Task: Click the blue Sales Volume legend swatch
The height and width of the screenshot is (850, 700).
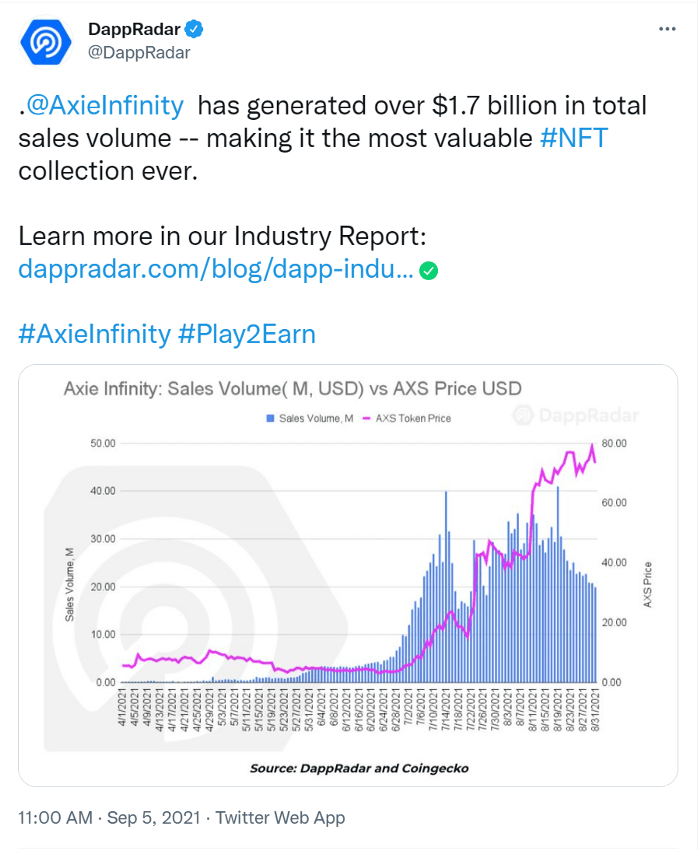Action: click(x=269, y=418)
